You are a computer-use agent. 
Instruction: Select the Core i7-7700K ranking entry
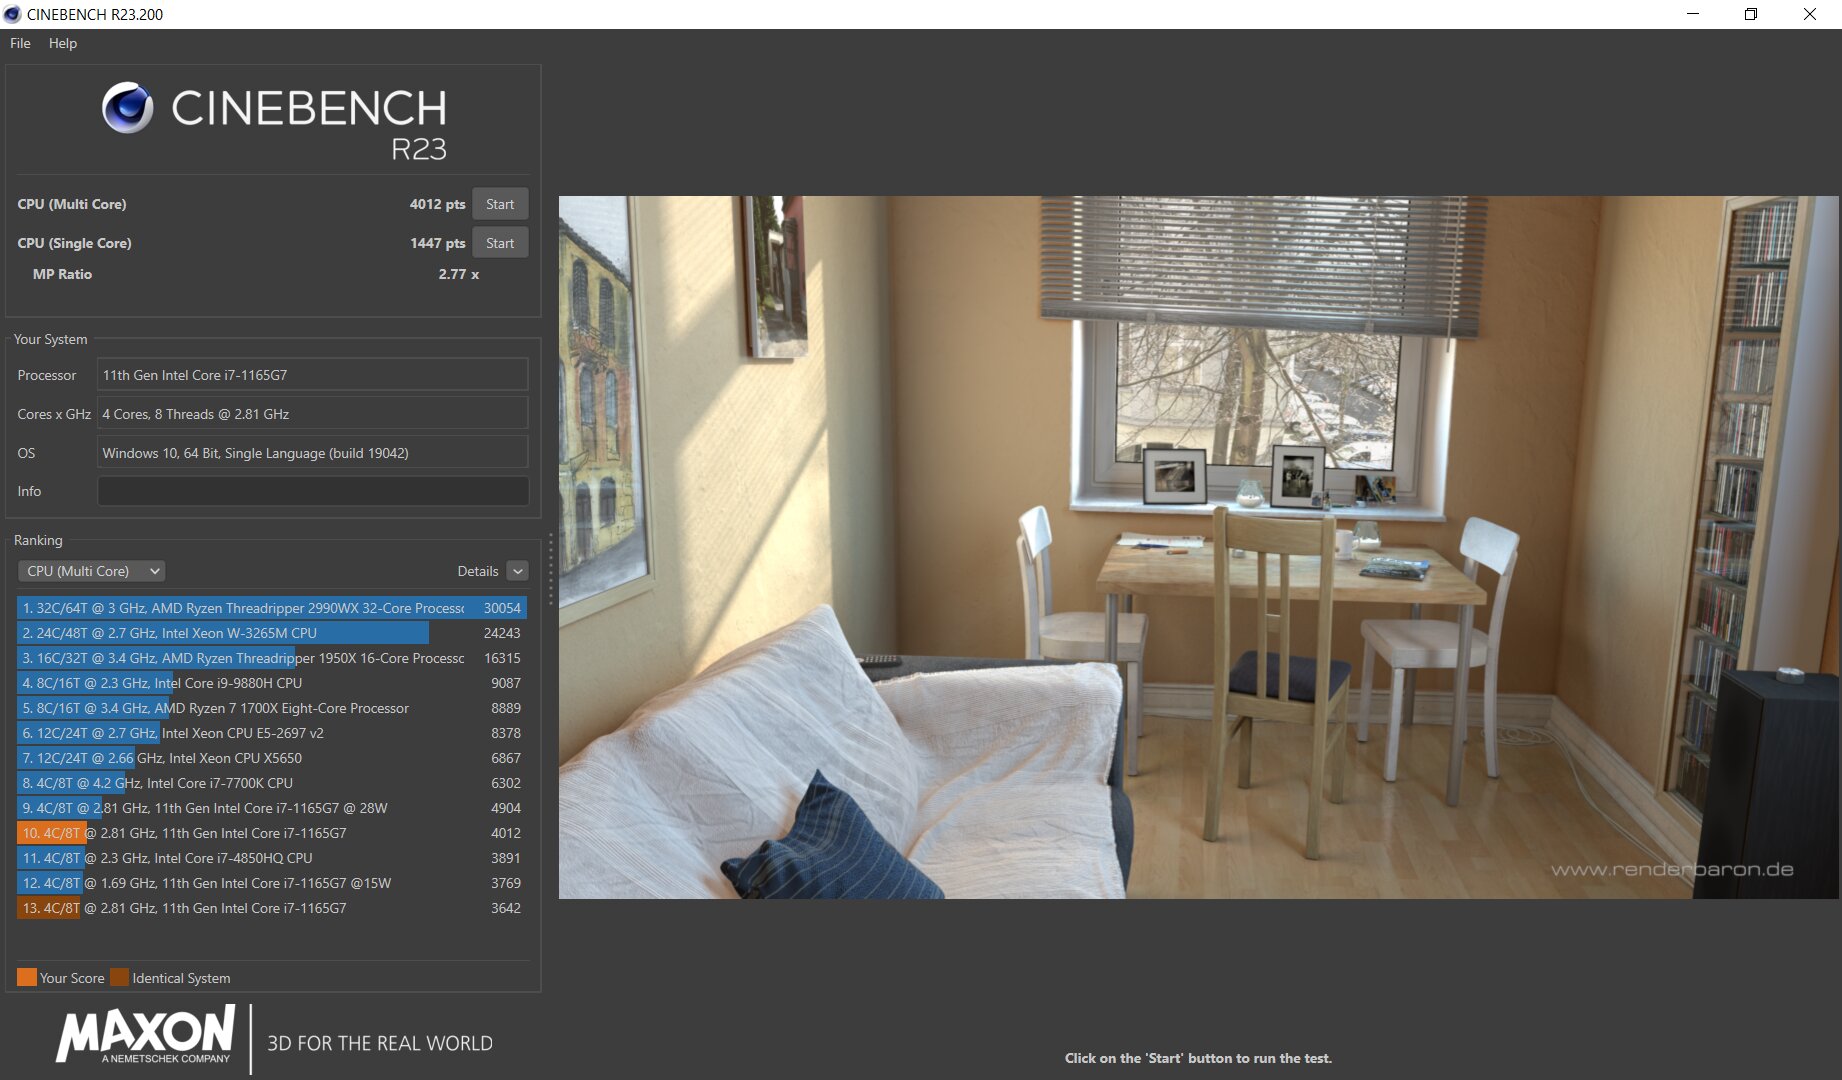pyautogui.click(x=272, y=783)
